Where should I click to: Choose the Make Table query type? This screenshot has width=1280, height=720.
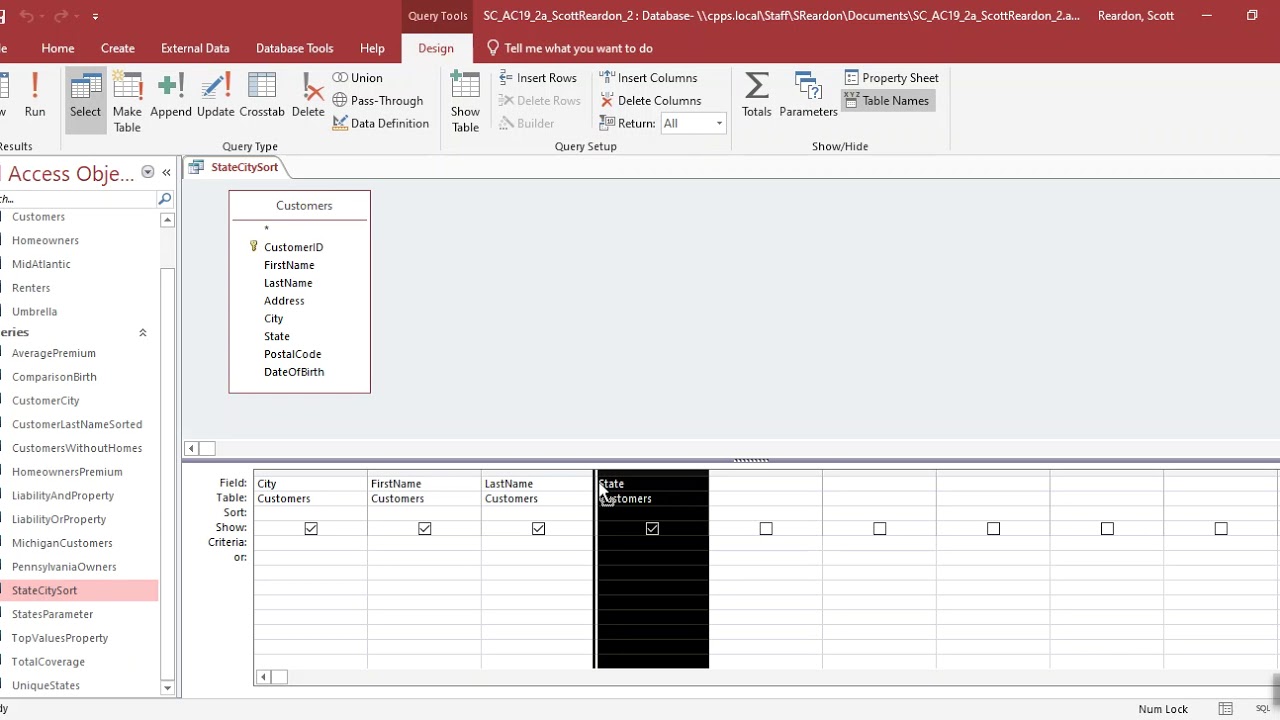(127, 101)
